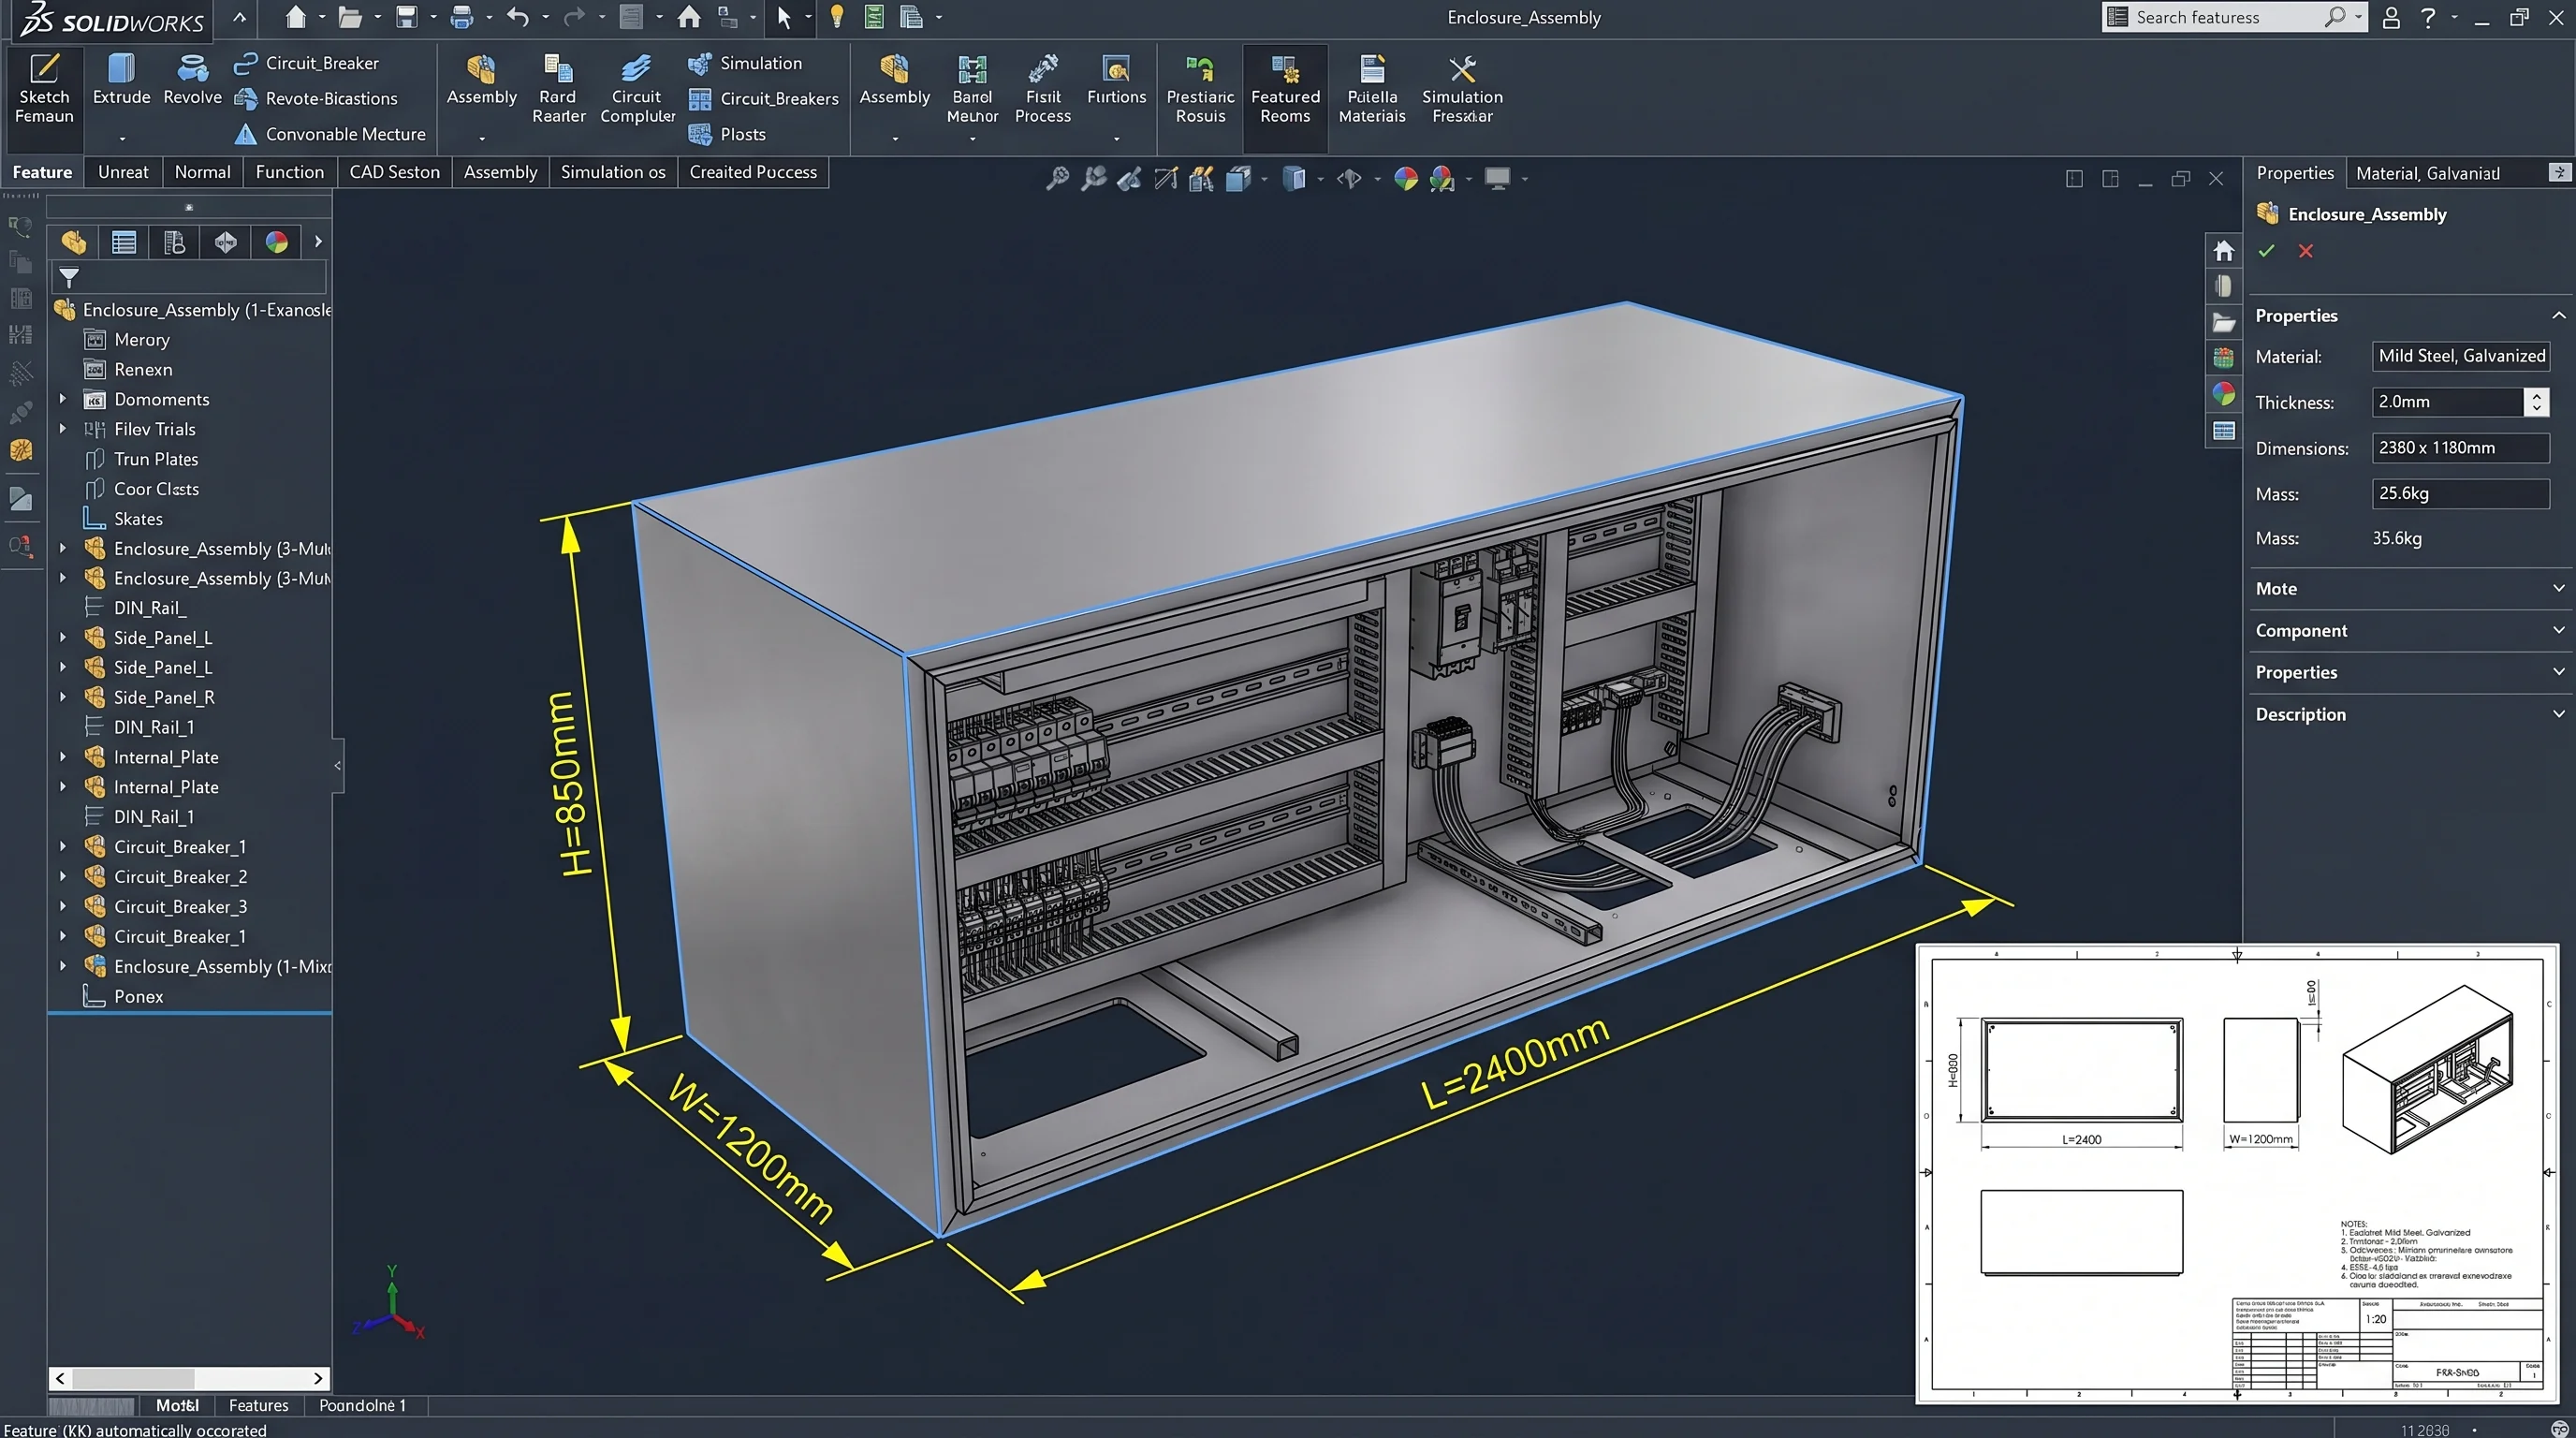The image size is (2576, 1438).
Task: Select Ponex item in feature tree
Action: coord(138,996)
